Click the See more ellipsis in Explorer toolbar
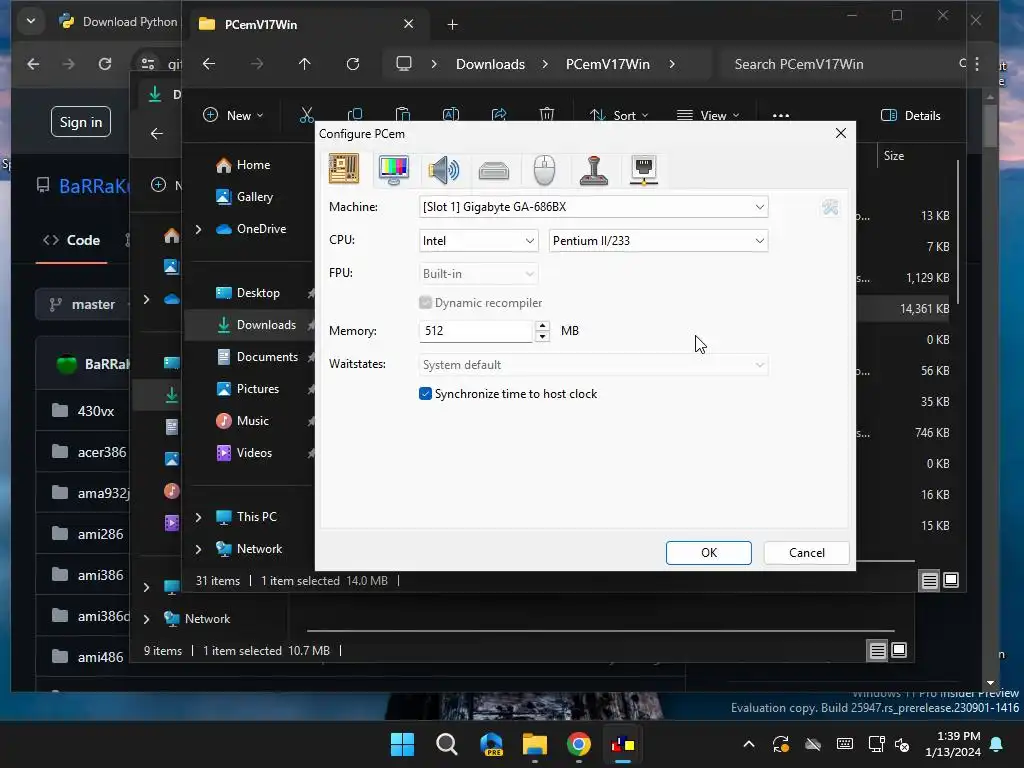This screenshot has height=768, width=1024. click(x=780, y=116)
